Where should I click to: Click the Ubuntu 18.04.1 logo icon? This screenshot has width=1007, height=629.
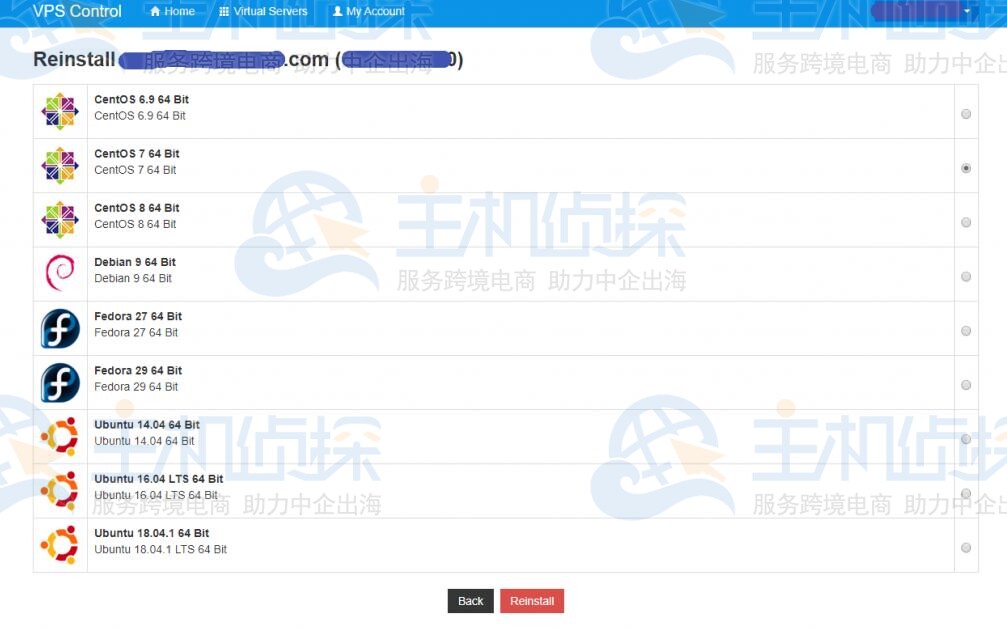tap(60, 544)
